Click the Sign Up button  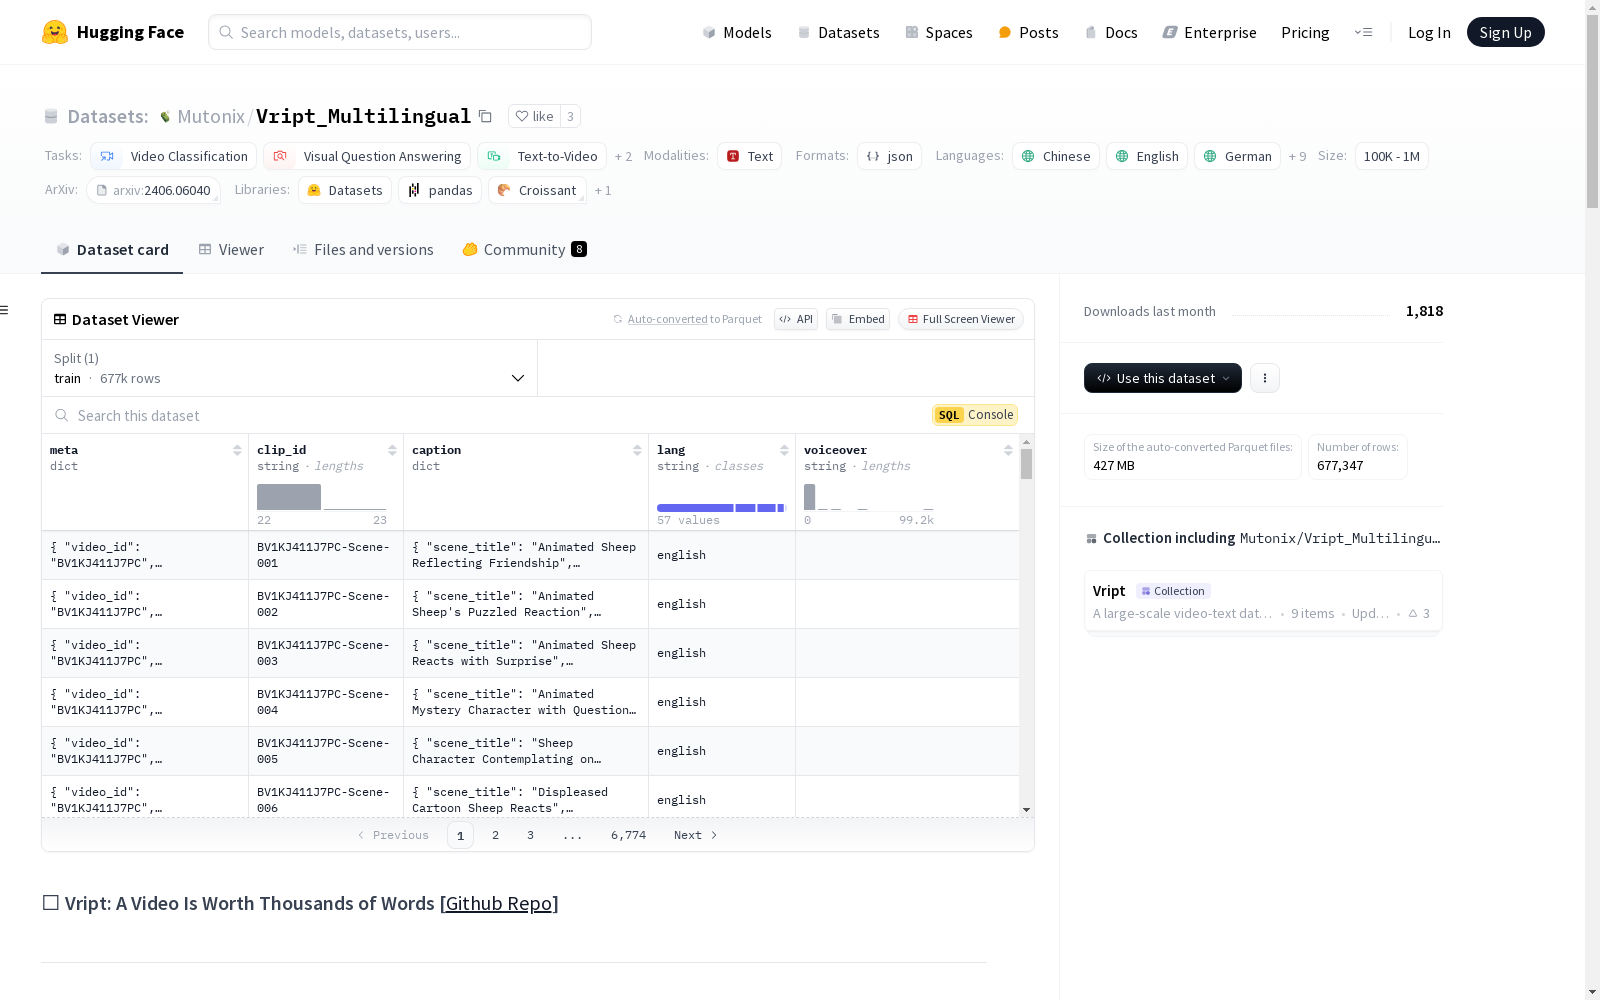click(x=1505, y=32)
